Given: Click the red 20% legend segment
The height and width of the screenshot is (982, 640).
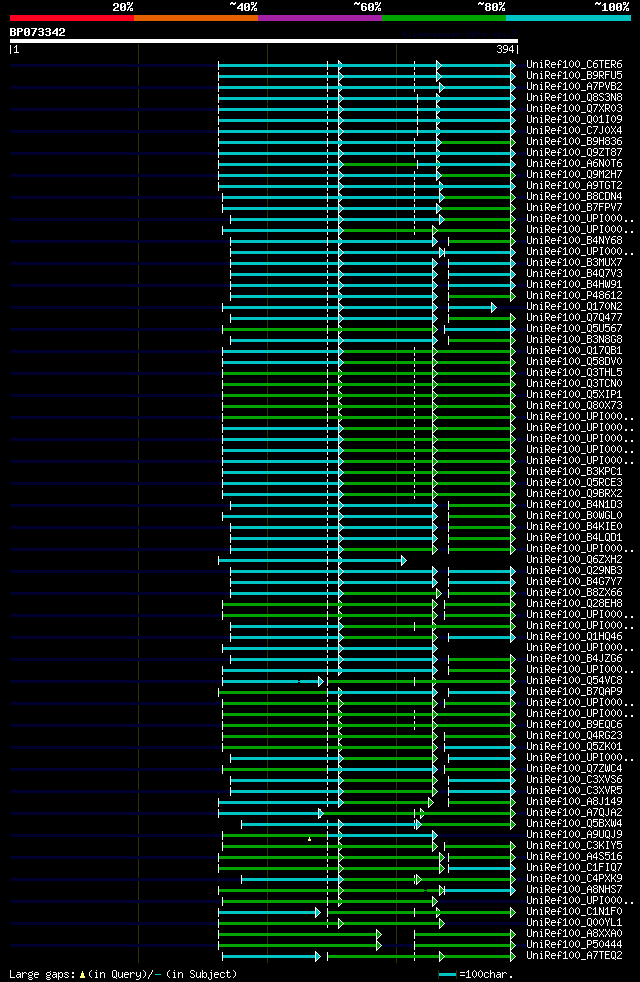Looking at the screenshot, I should (72, 18).
